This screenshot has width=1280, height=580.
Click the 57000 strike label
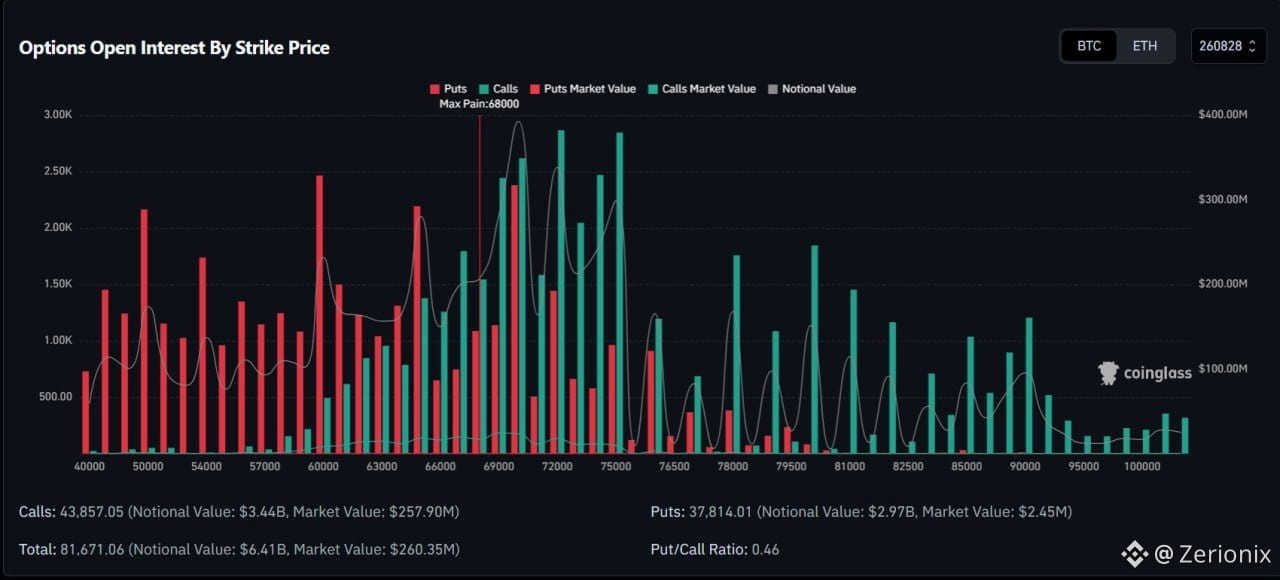pyautogui.click(x=264, y=466)
